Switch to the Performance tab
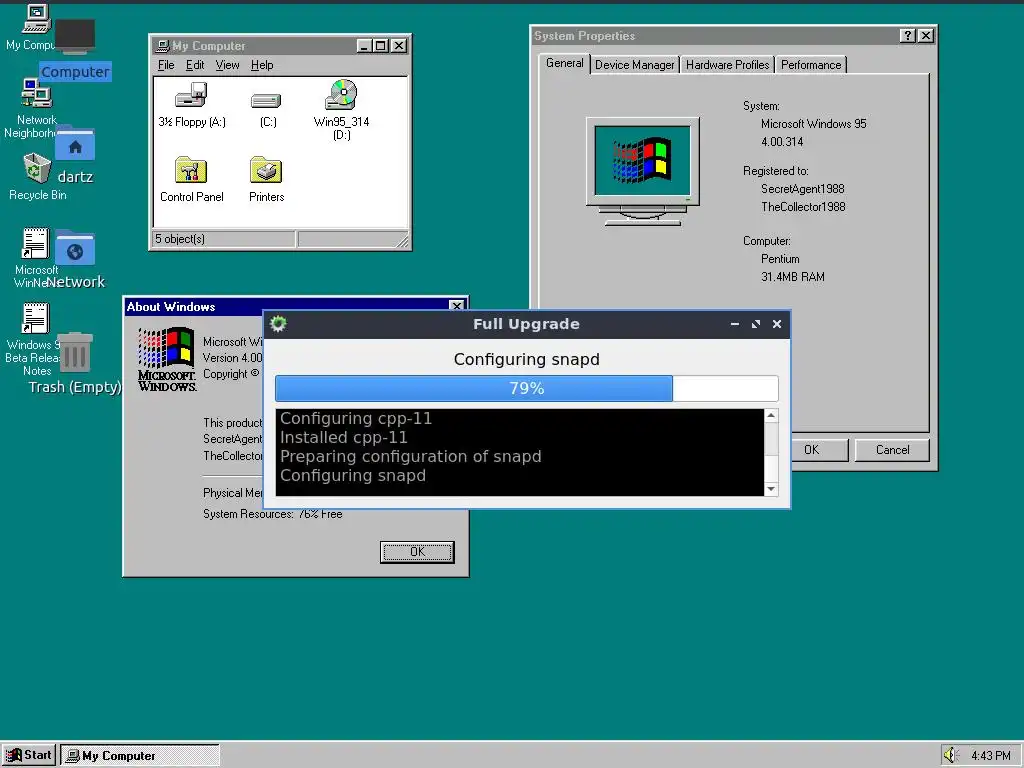The width and height of the screenshot is (1024, 768). point(810,65)
